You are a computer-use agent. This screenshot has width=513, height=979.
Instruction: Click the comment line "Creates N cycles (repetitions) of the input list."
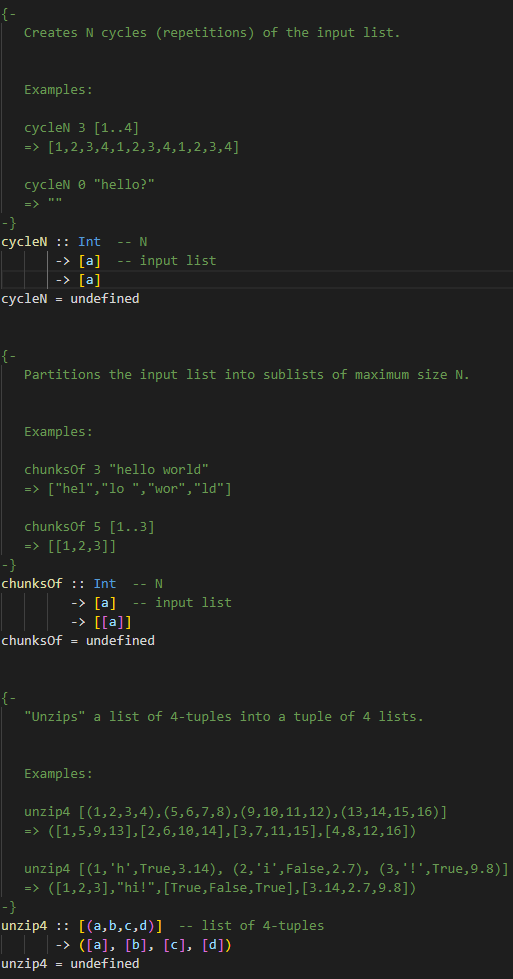pos(212,32)
